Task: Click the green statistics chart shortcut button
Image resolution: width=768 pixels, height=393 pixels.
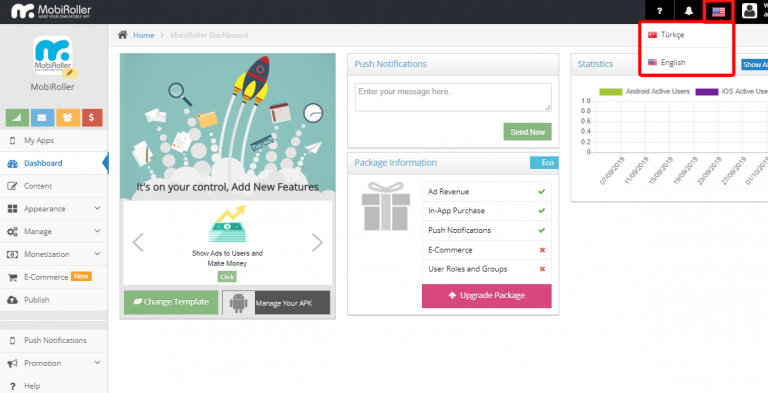Action: click(x=17, y=118)
